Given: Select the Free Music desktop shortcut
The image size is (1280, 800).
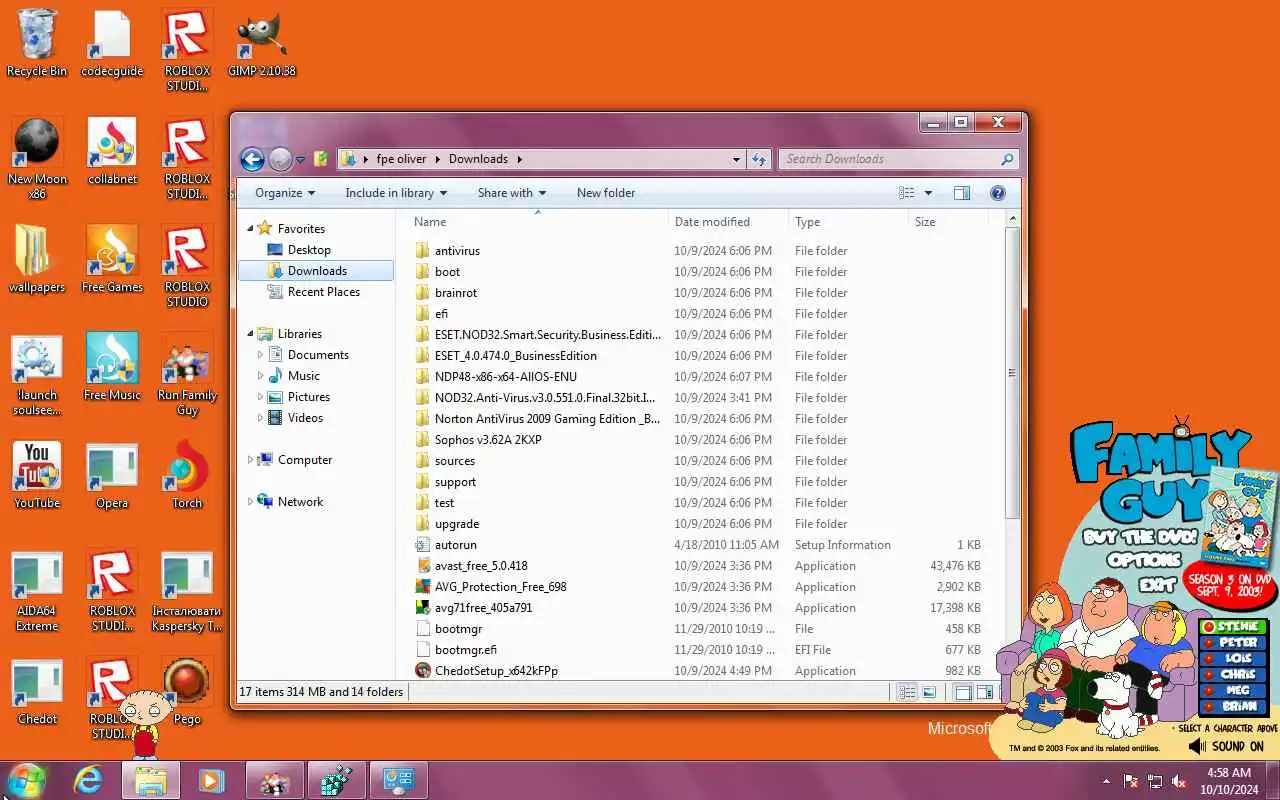Looking at the screenshot, I should [x=112, y=368].
